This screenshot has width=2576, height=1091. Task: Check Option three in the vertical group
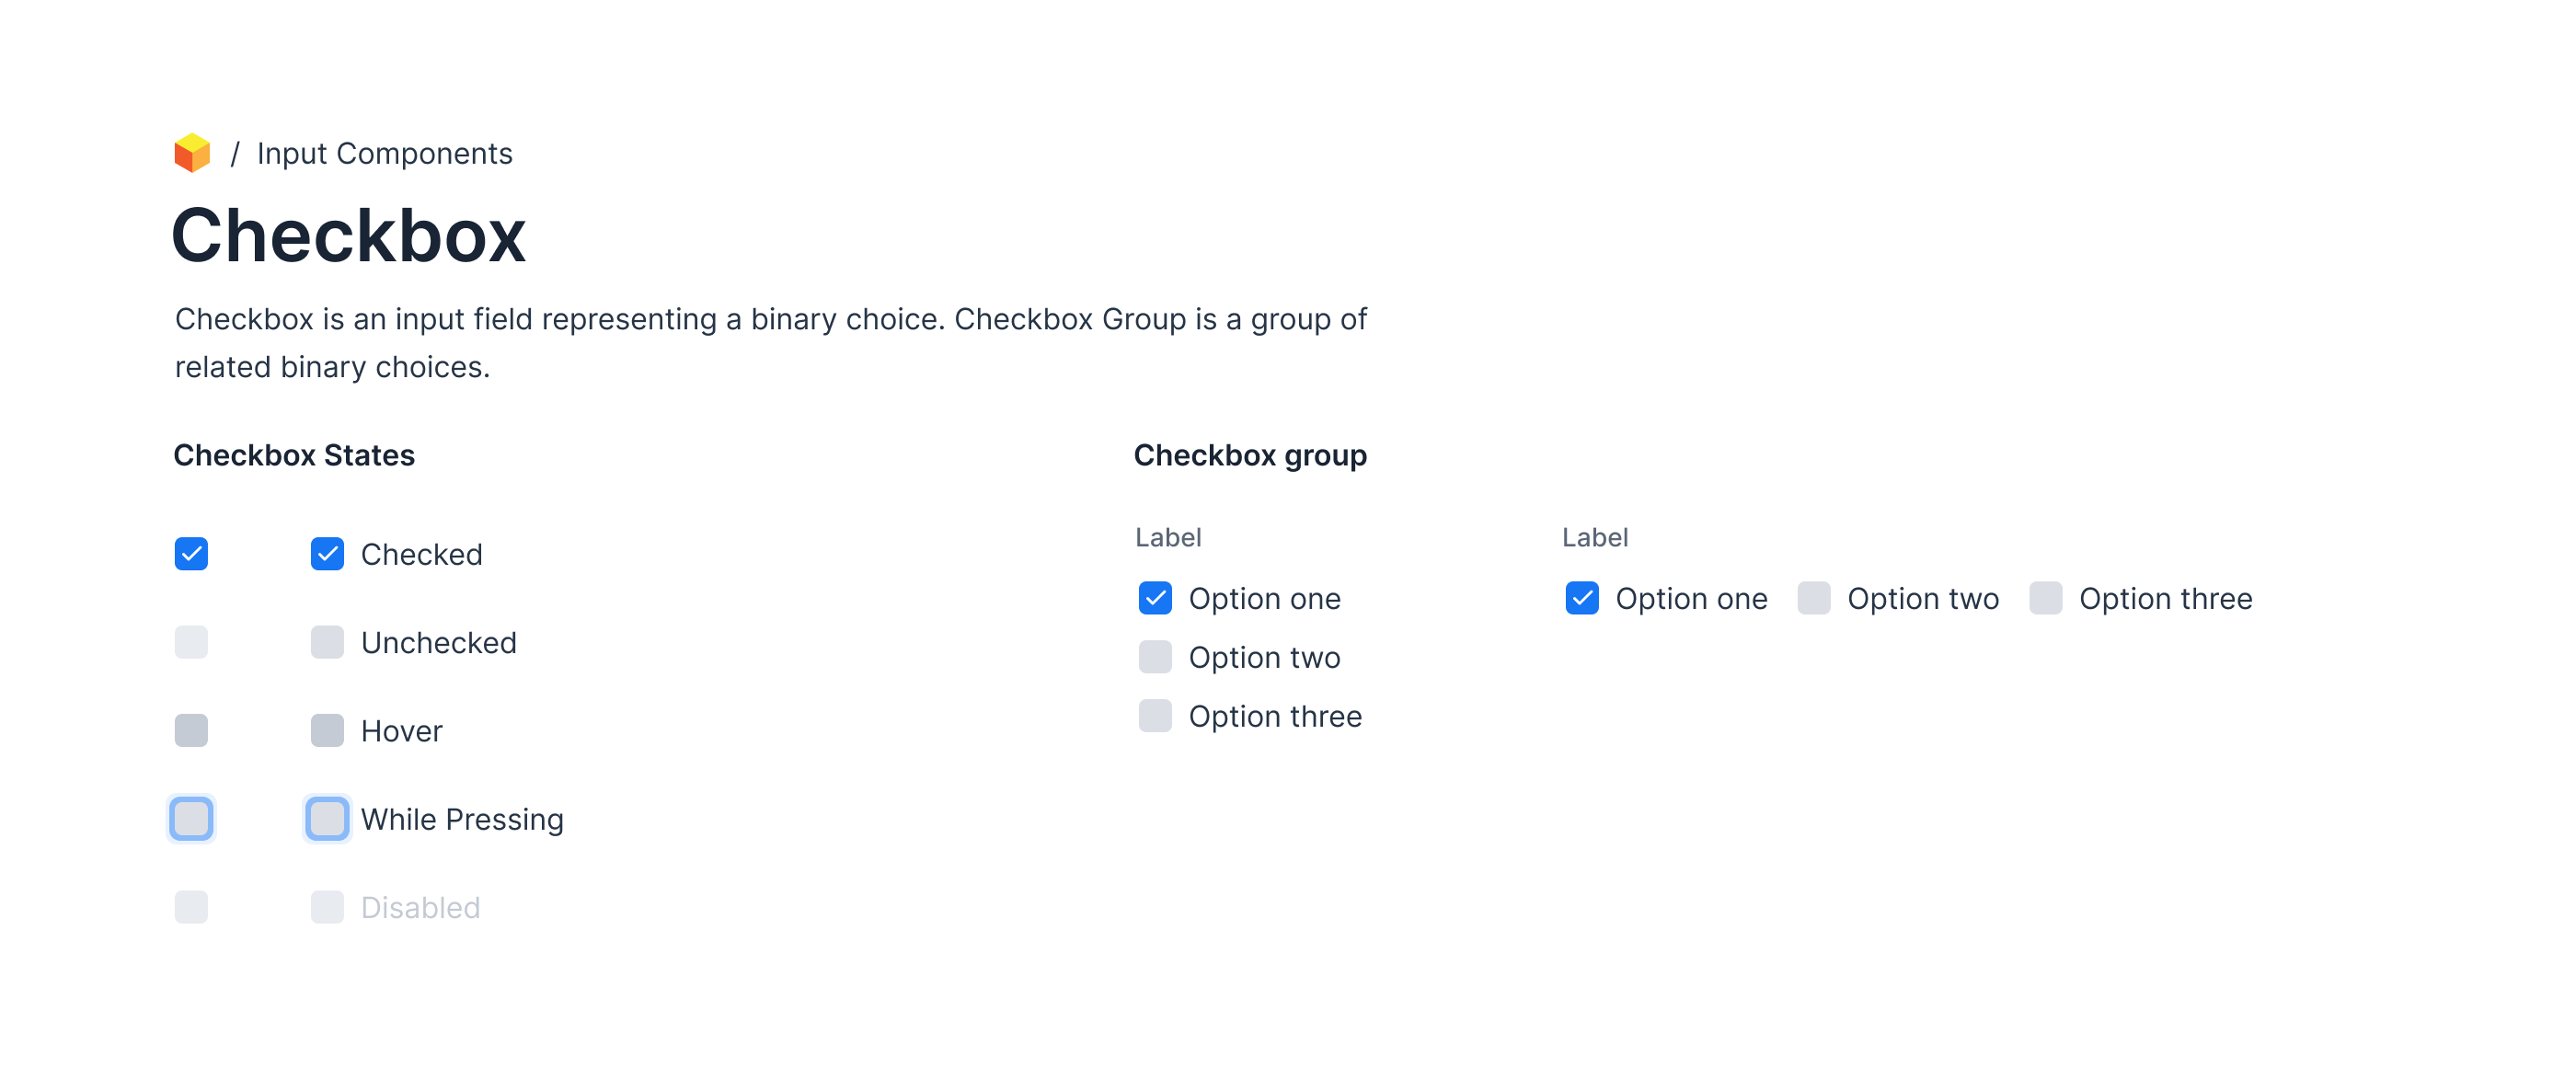click(1155, 716)
